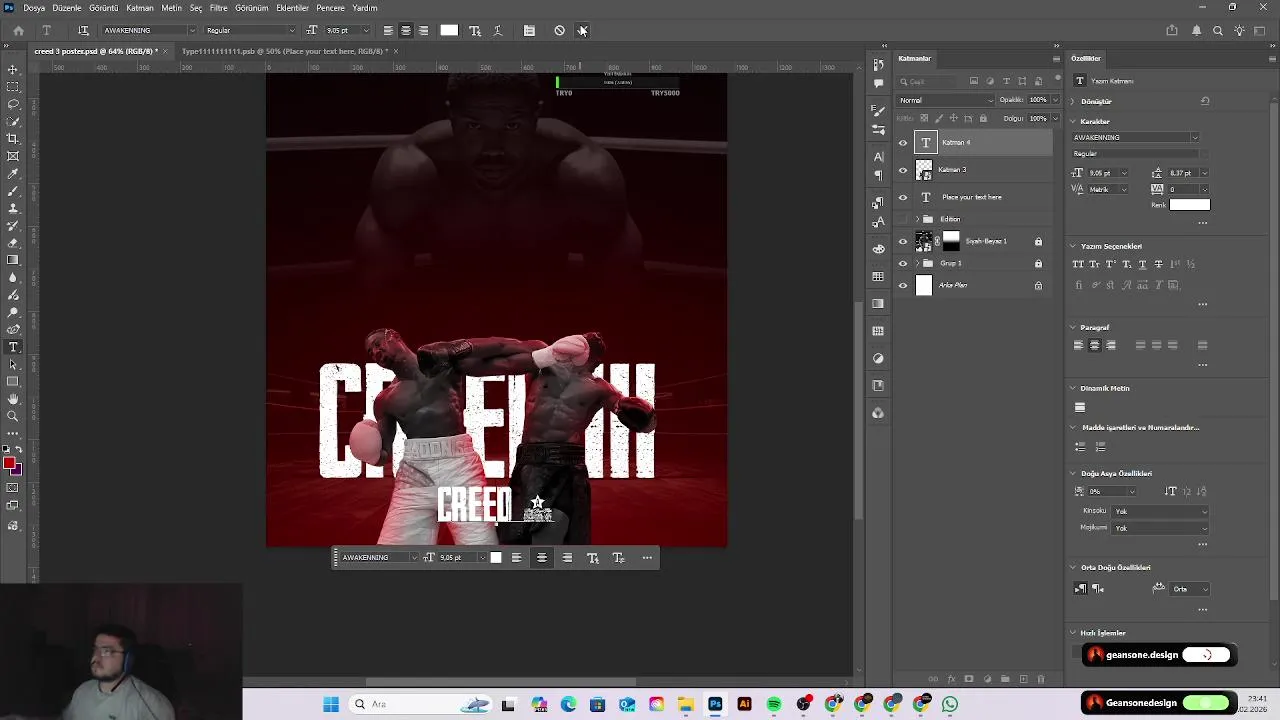Click the Renk color swatch

[1189, 205]
